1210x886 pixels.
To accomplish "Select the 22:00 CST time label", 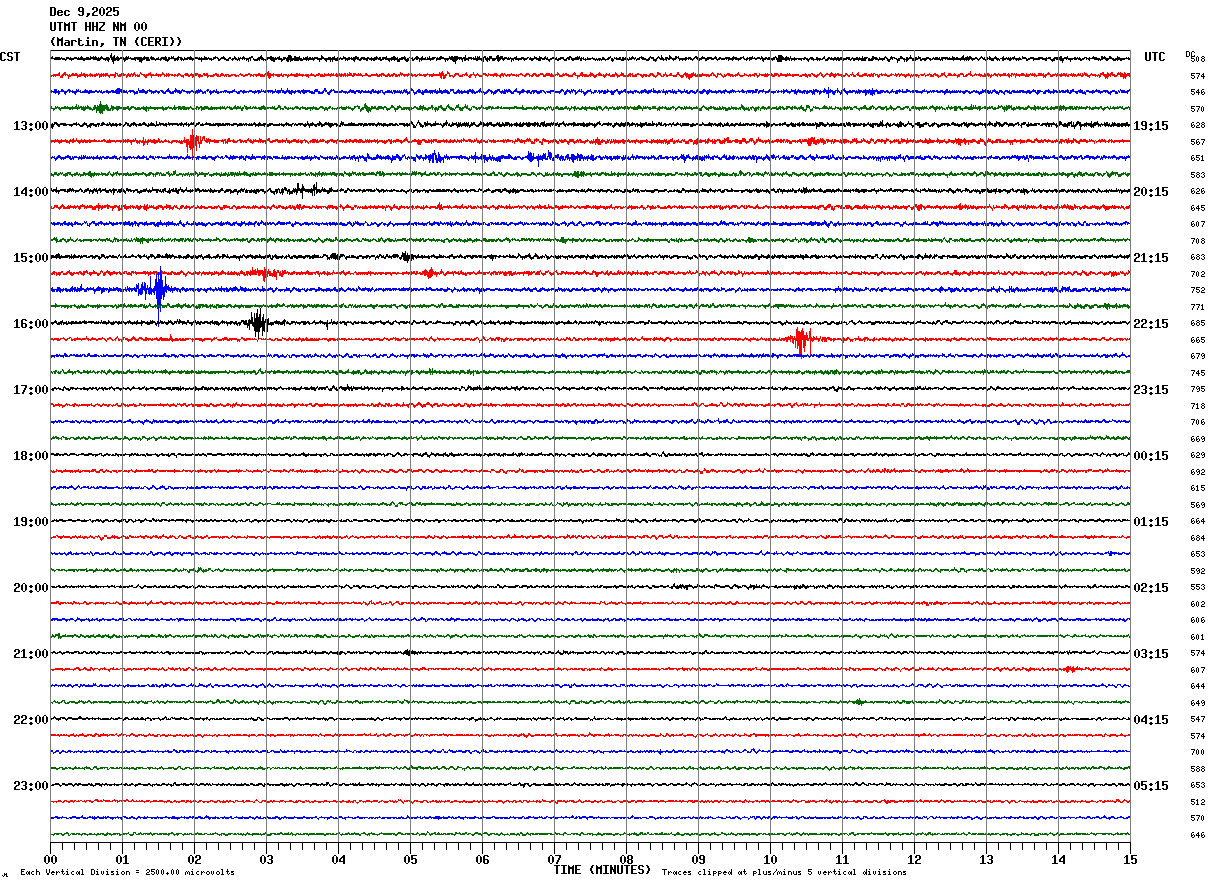I will pos(30,720).
